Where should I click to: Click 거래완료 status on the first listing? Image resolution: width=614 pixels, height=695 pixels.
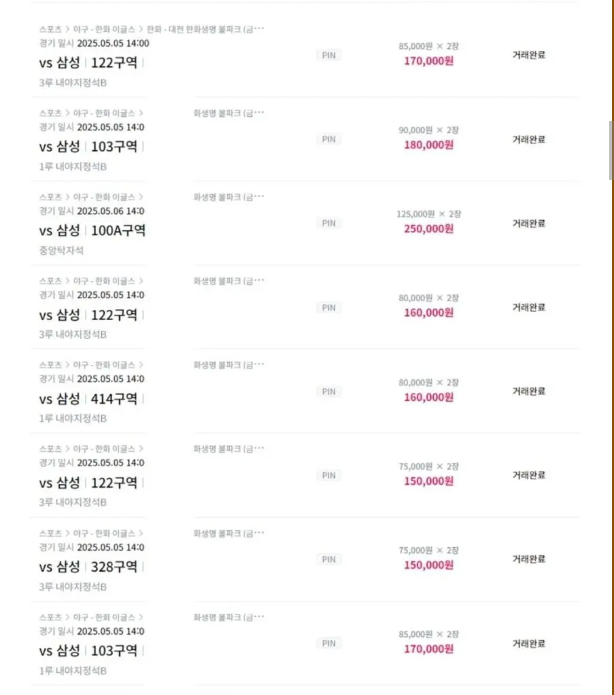(529, 55)
